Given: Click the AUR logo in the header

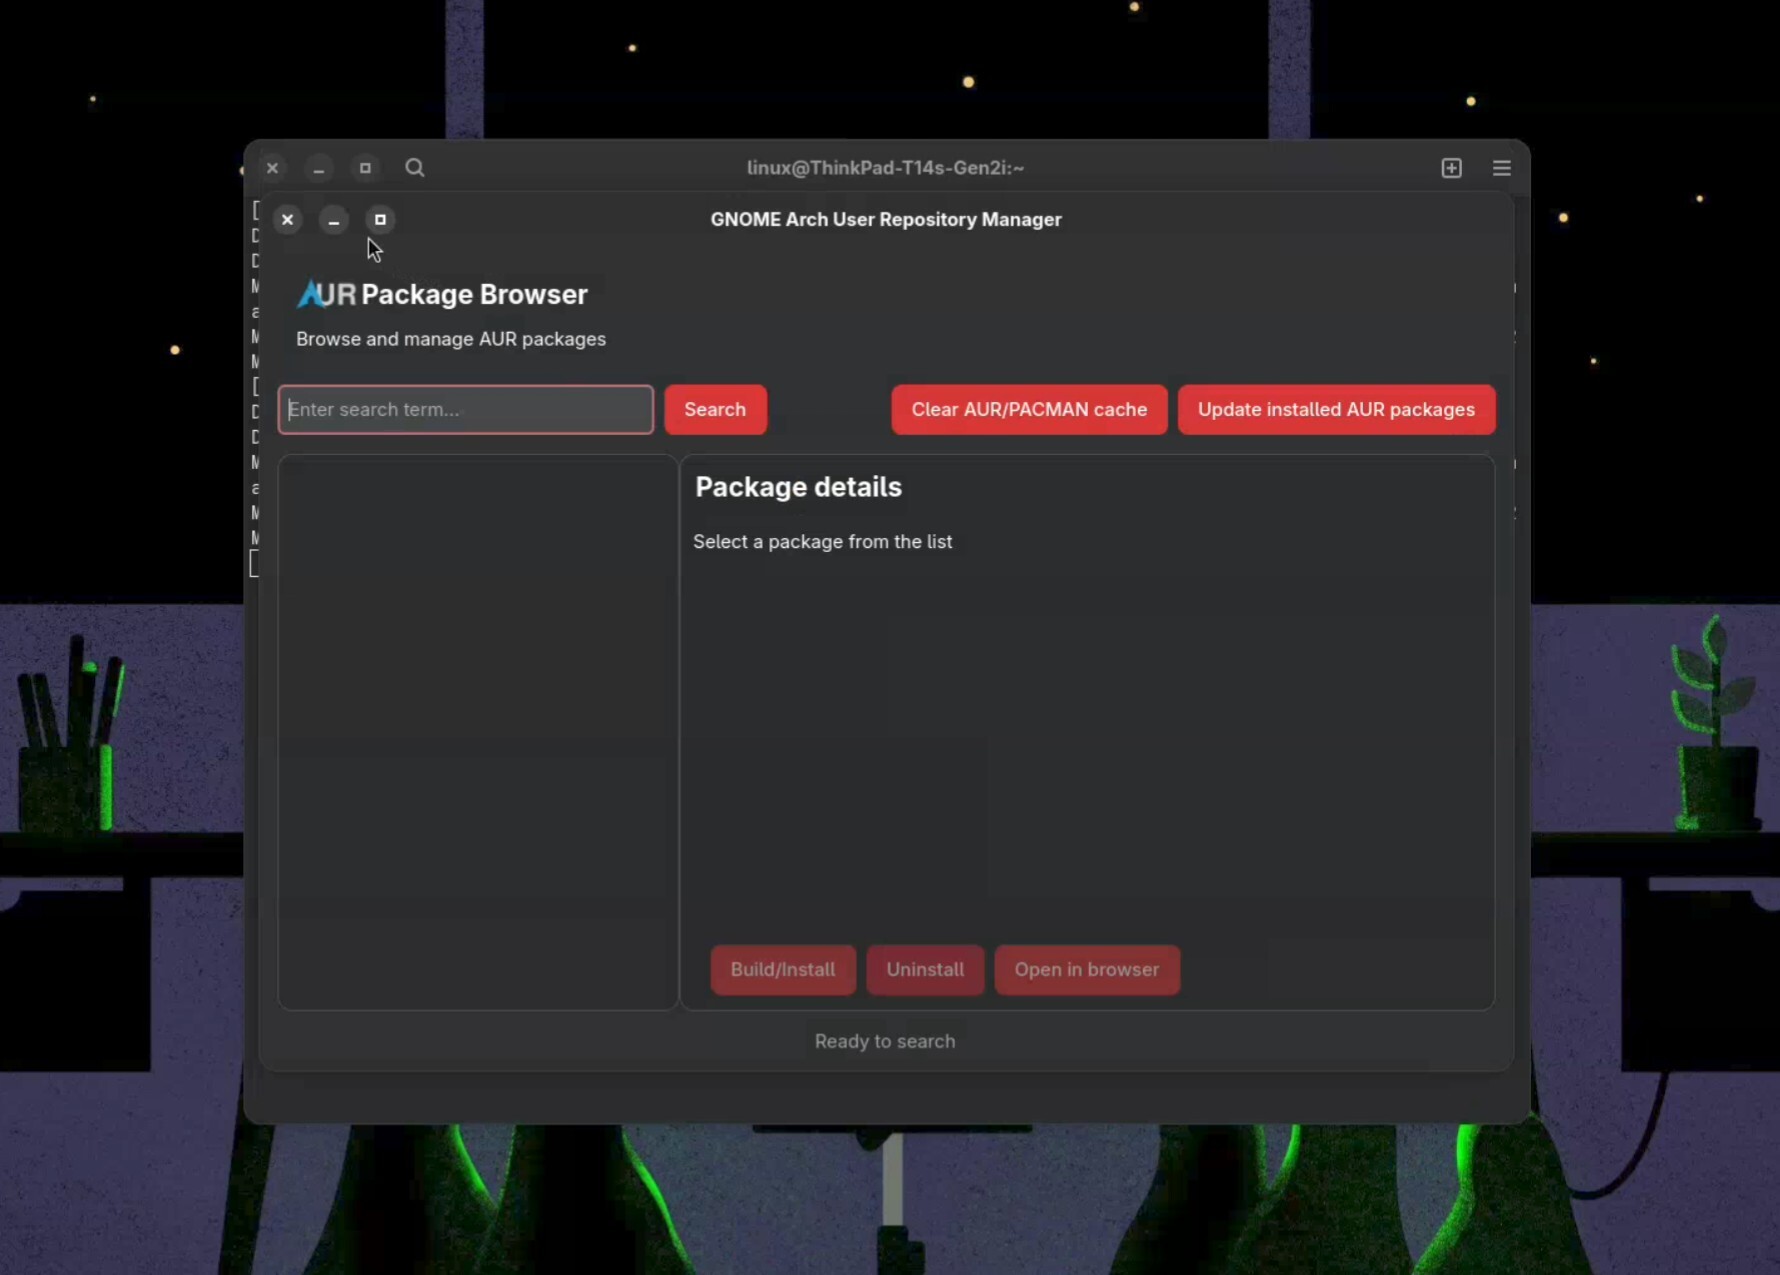Looking at the screenshot, I should coord(326,294).
